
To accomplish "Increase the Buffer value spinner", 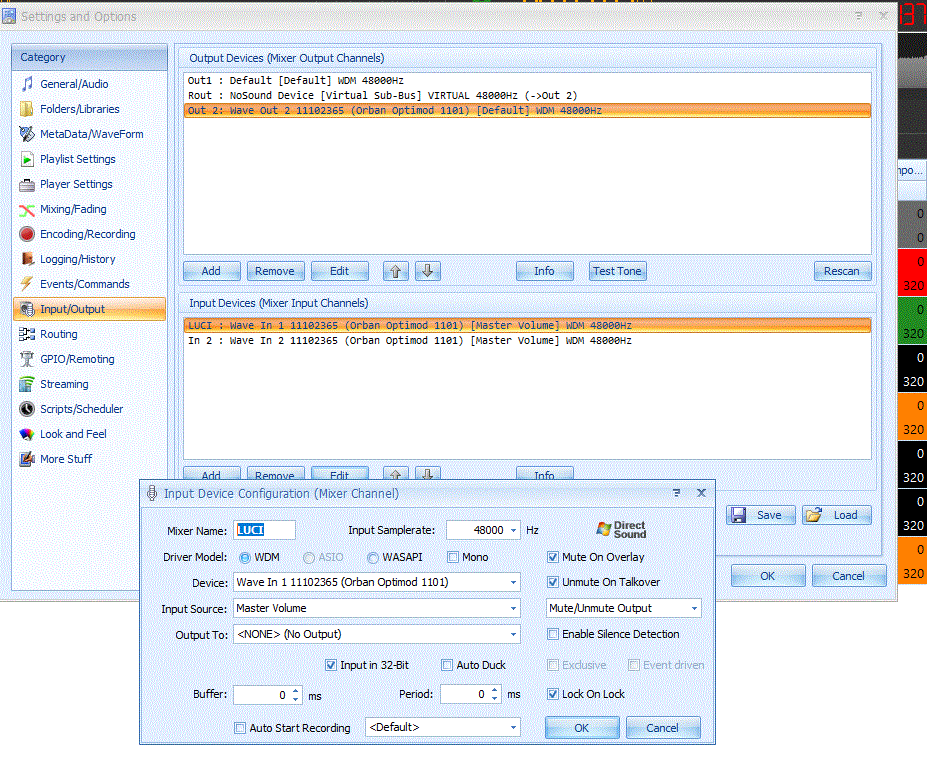I will [x=295, y=690].
